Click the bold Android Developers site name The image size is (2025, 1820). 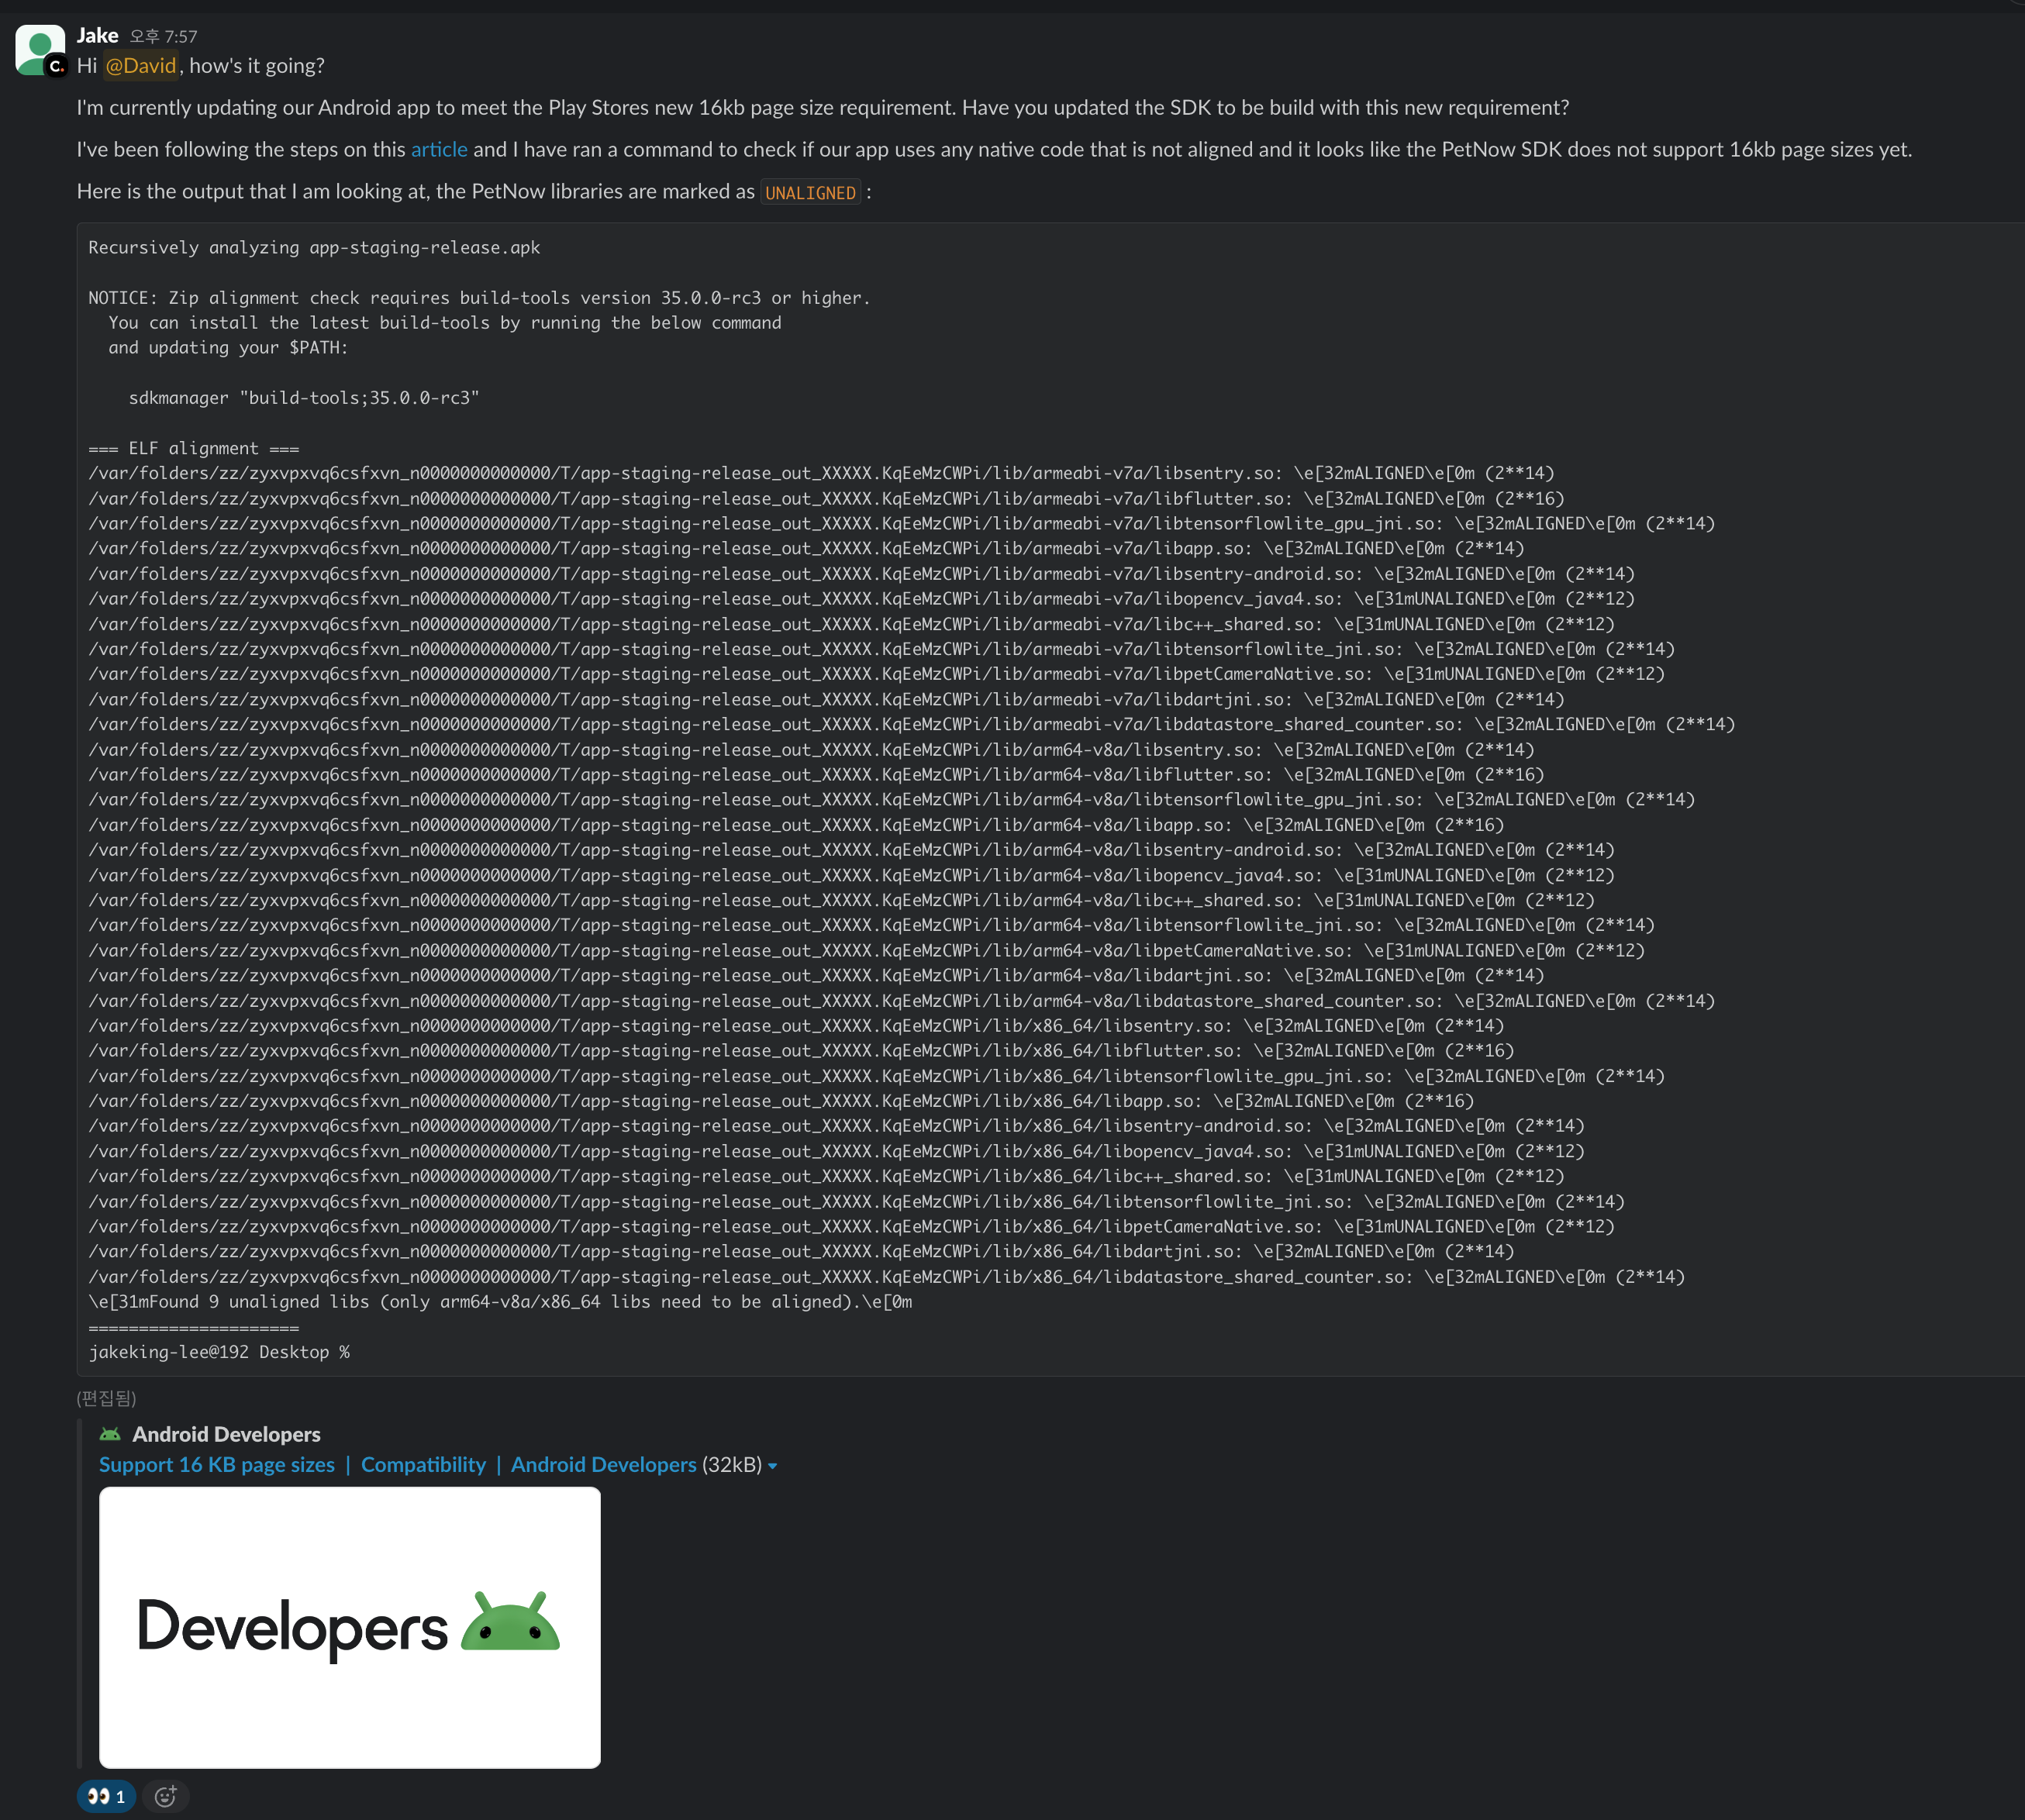pos(226,1434)
